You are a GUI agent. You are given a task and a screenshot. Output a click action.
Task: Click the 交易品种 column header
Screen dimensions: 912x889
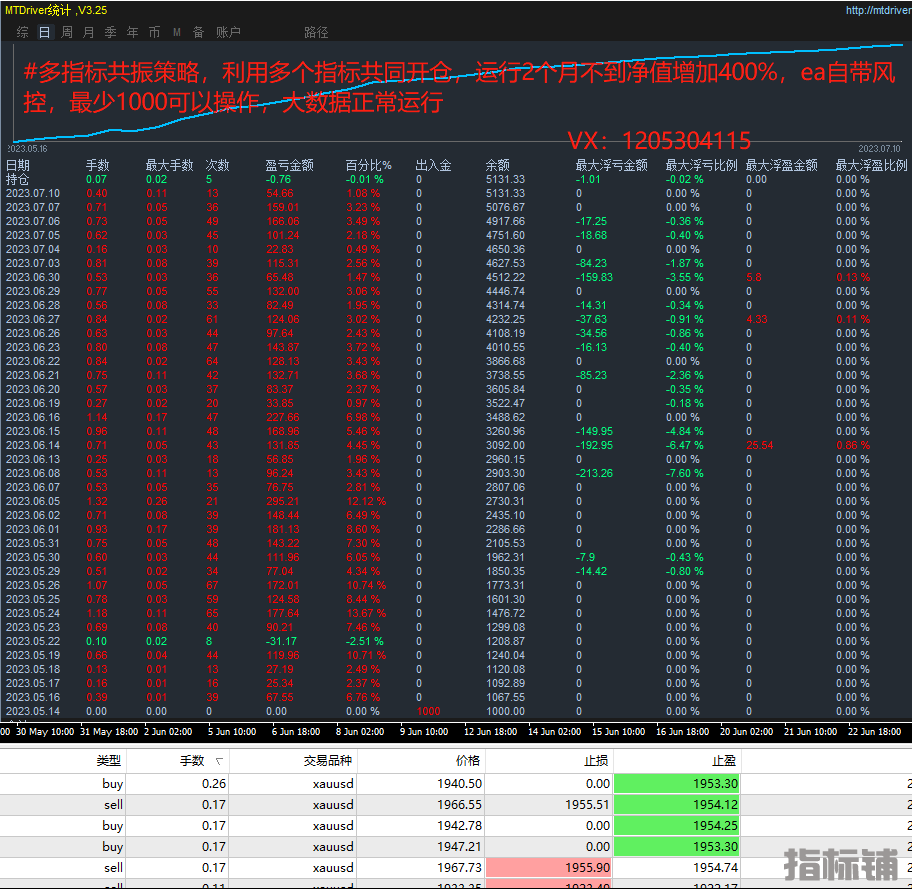[x=329, y=761]
